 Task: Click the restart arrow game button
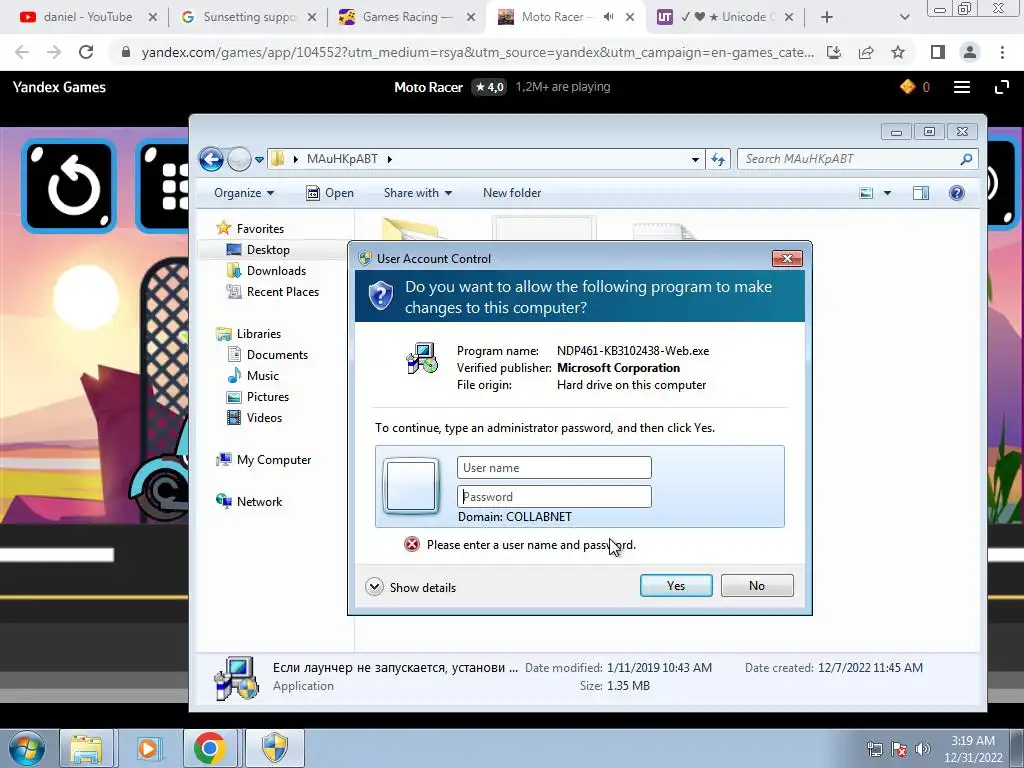(x=69, y=186)
